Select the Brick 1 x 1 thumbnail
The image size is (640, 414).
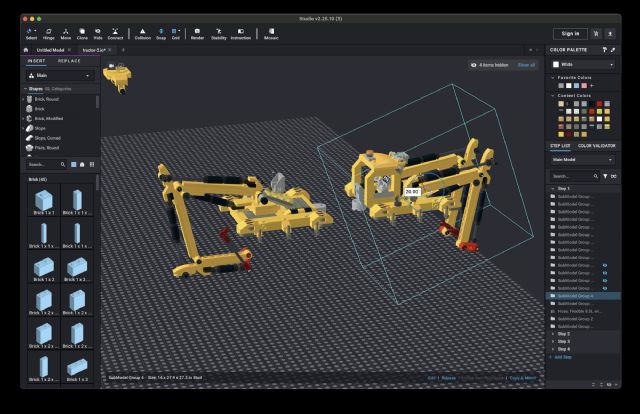point(44,200)
